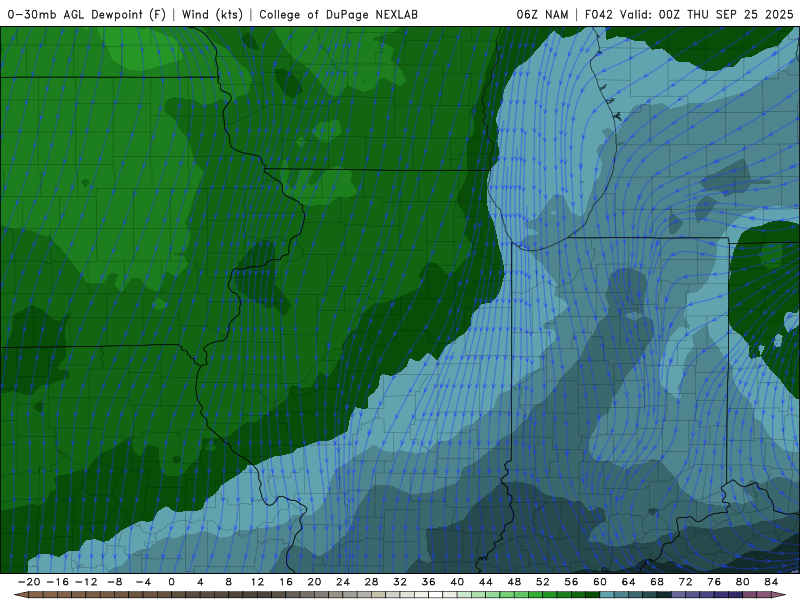Viewport: 800px width, 600px height.
Task: Click the "College of DuPage NEXLAB" credit text
Action: point(338,14)
